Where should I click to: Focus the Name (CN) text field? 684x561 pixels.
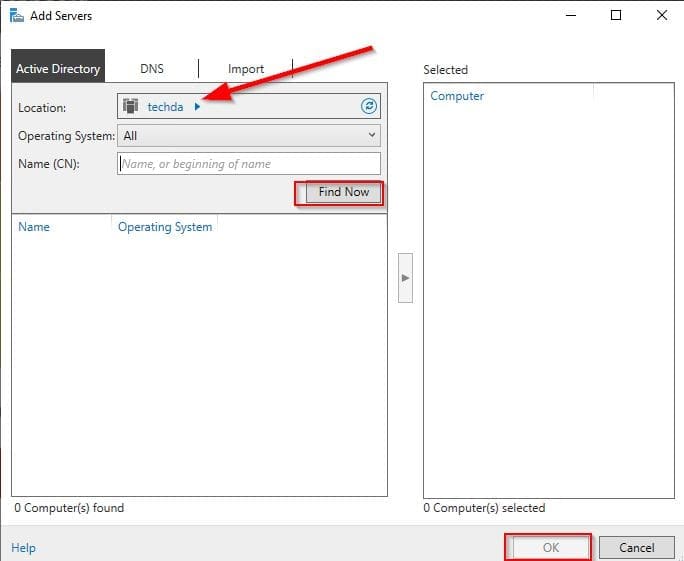248,164
